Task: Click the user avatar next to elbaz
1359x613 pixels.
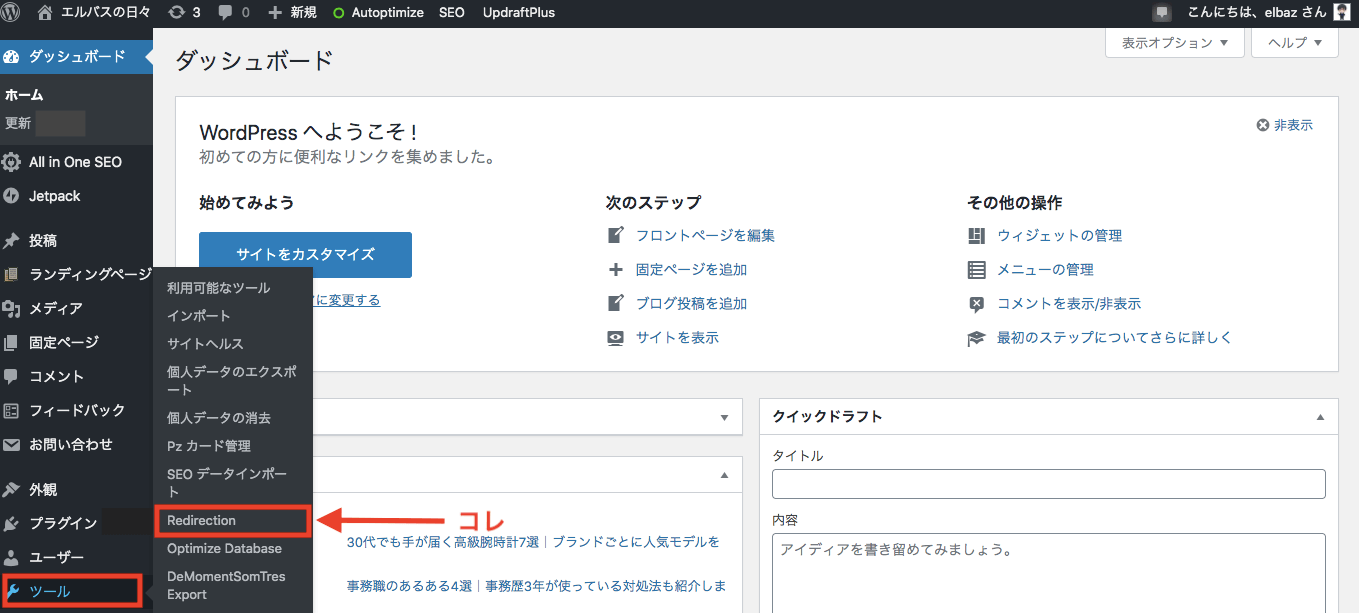Action: 1343,13
